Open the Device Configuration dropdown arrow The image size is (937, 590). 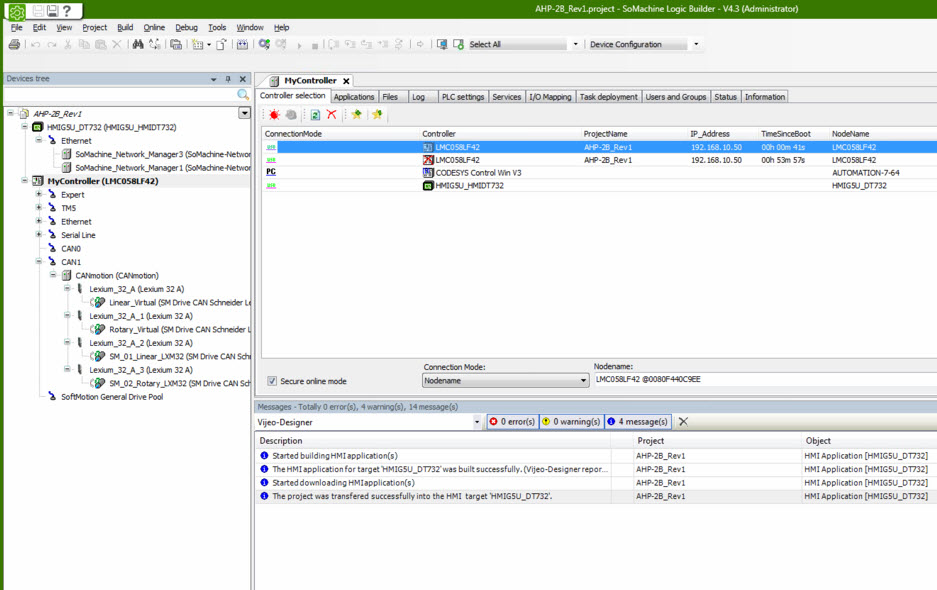point(696,44)
